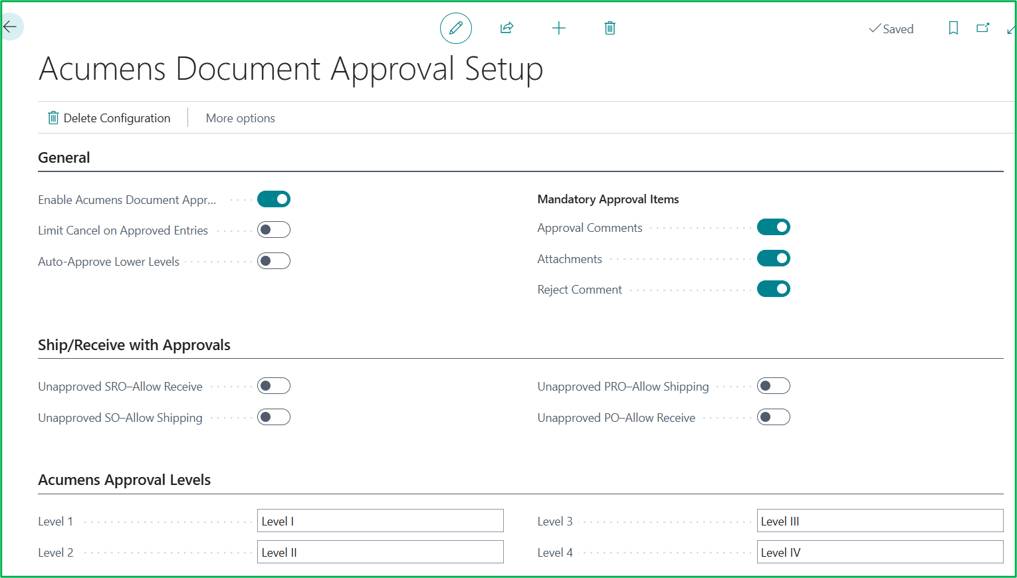Screen dimensions: 1017x578
Task: Collapse Ship/Receive with Approvals section
Action: (x=134, y=345)
